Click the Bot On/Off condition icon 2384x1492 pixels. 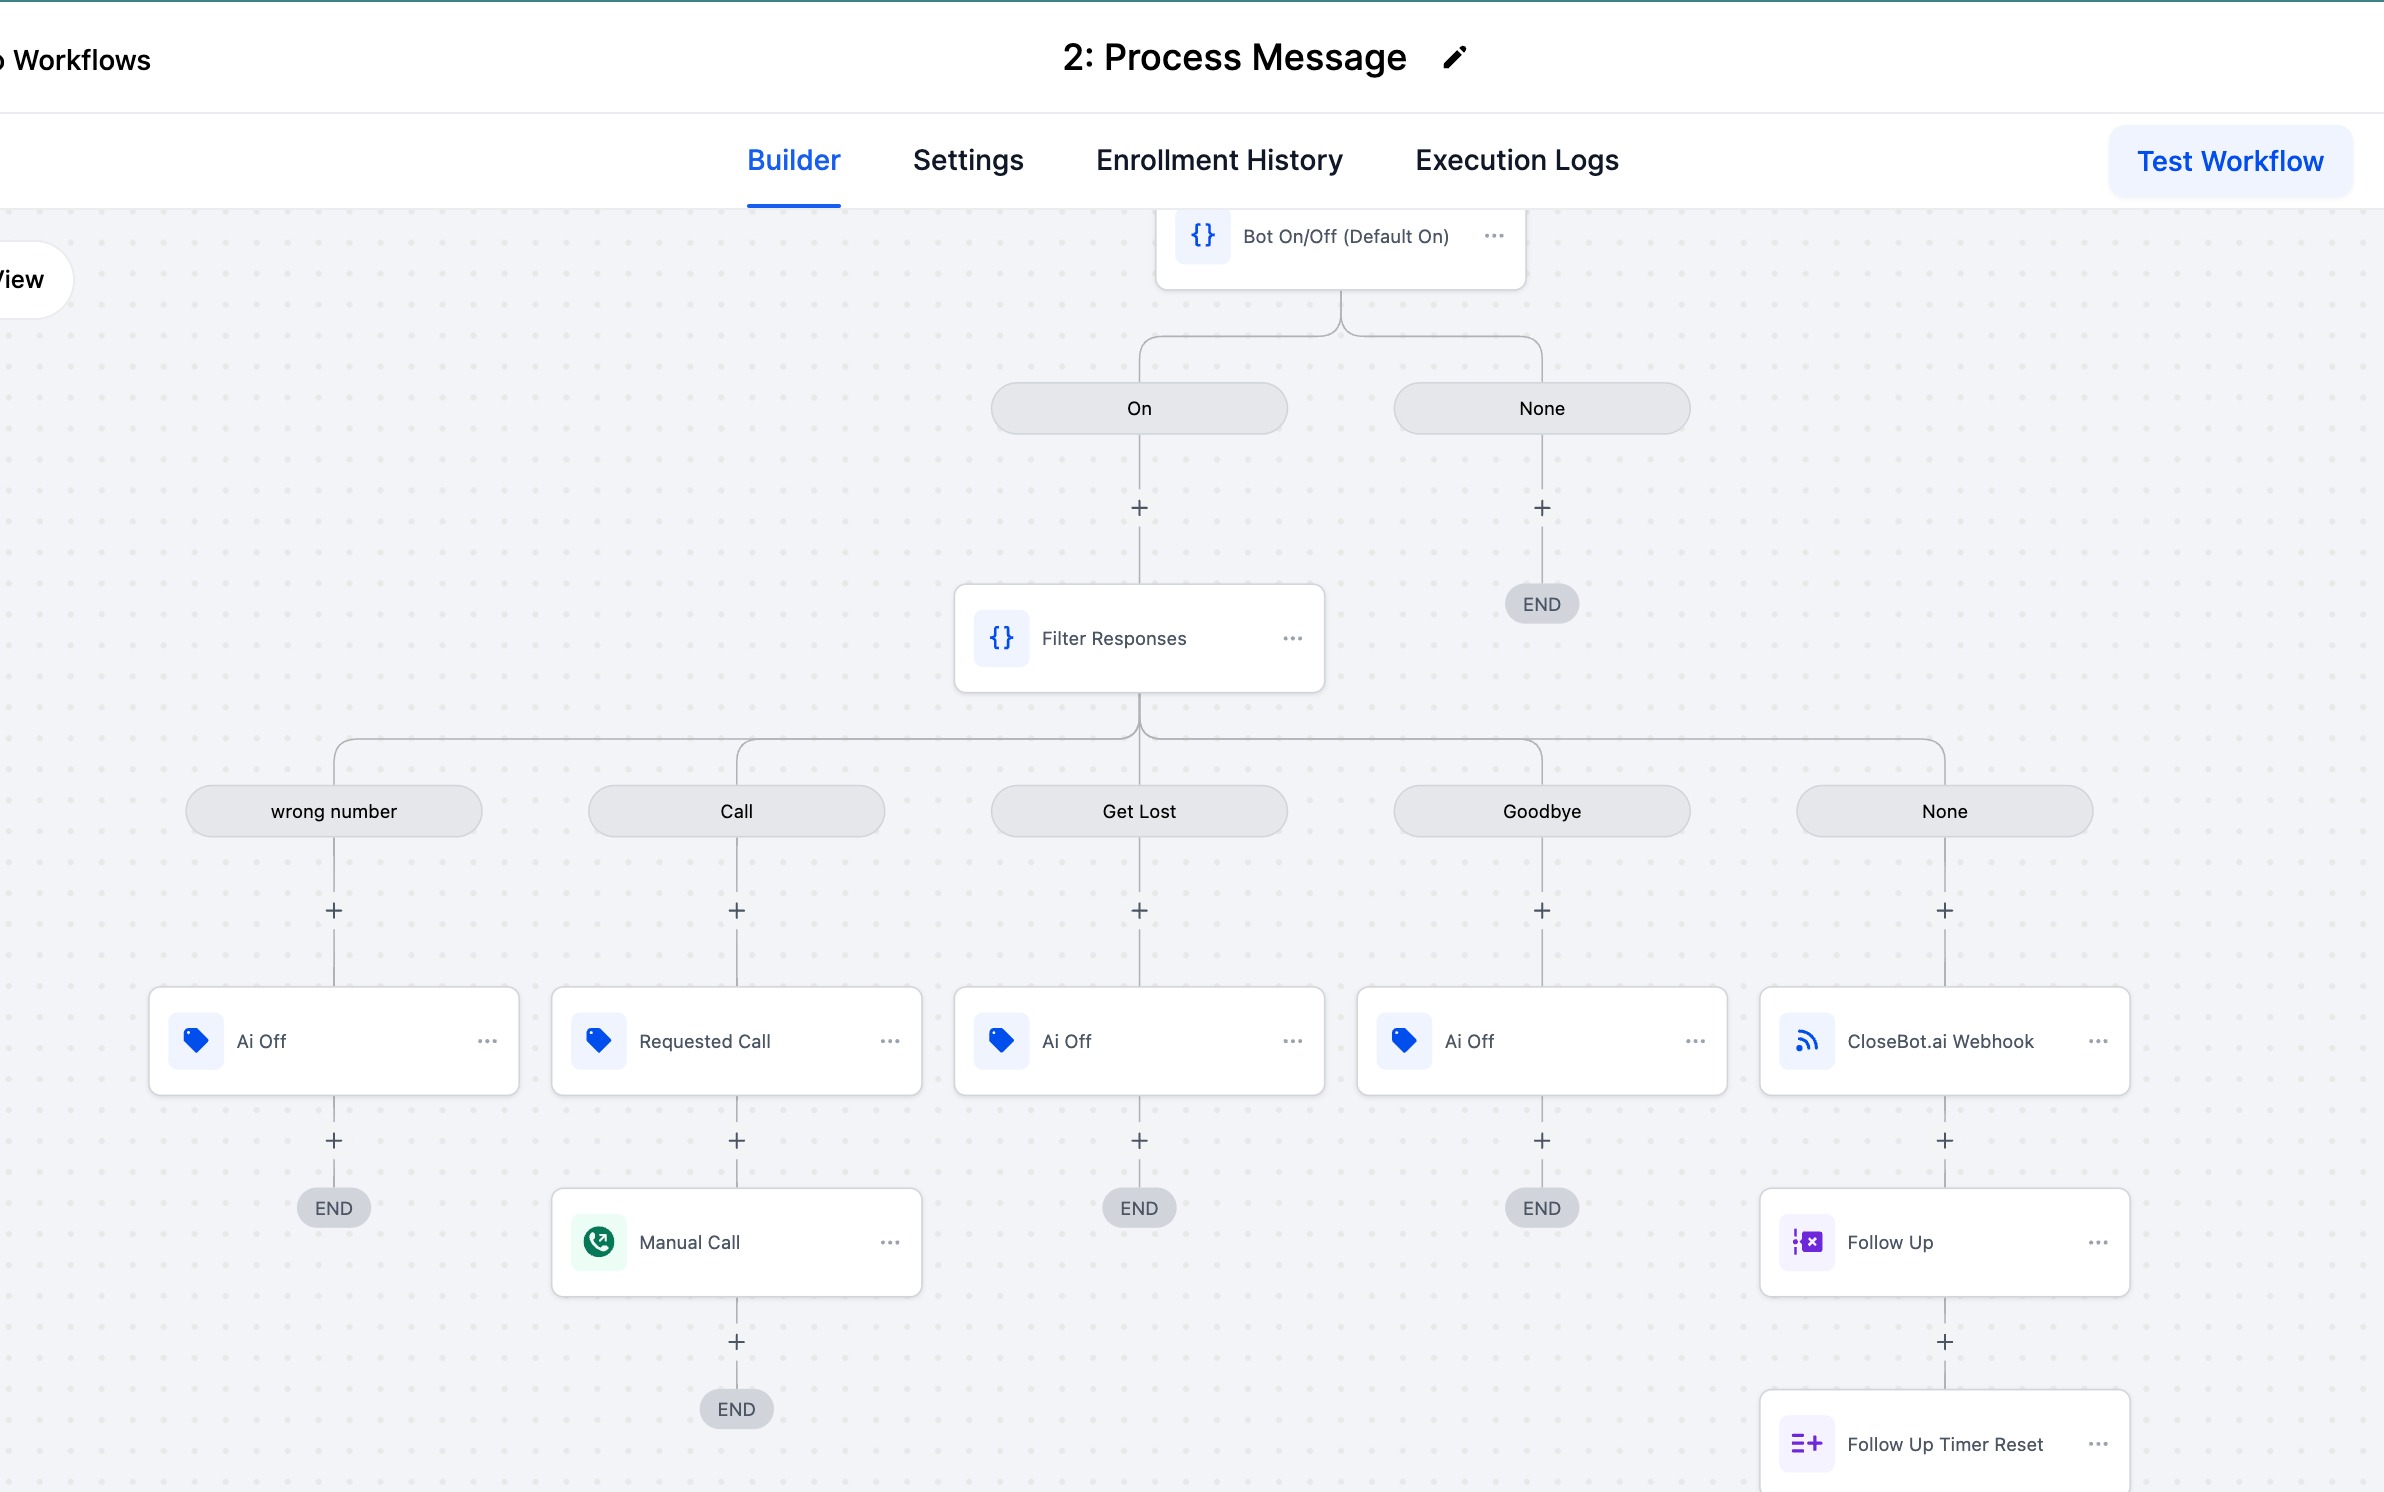[x=1202, y=236]
